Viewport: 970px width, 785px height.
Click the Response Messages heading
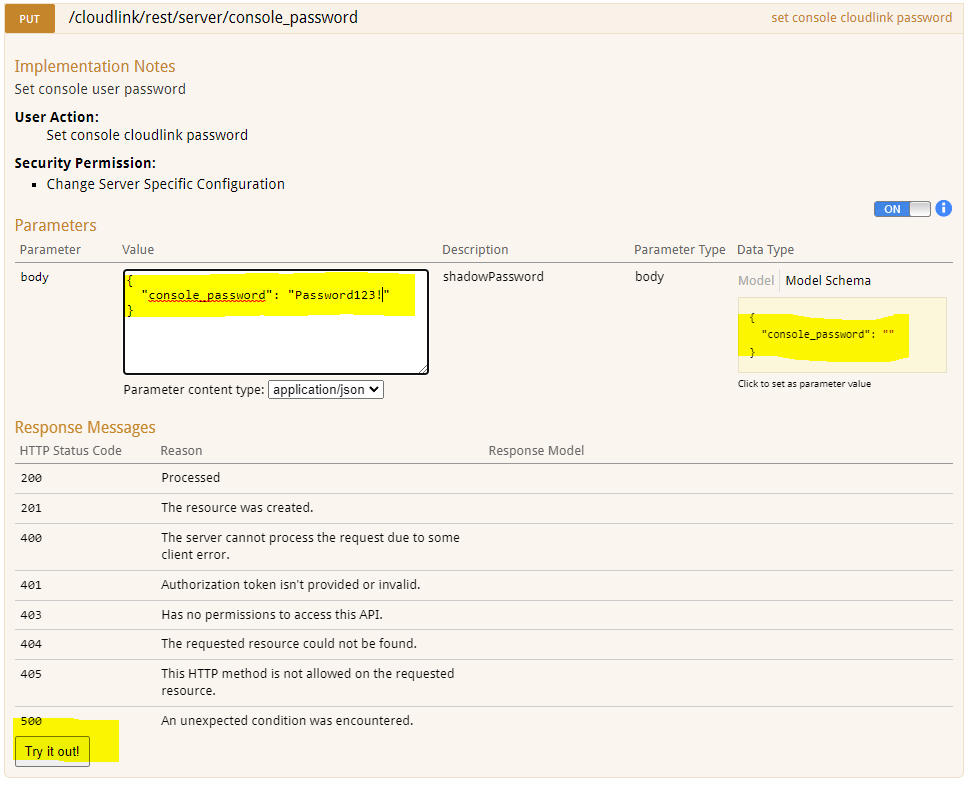click(84, 427)
